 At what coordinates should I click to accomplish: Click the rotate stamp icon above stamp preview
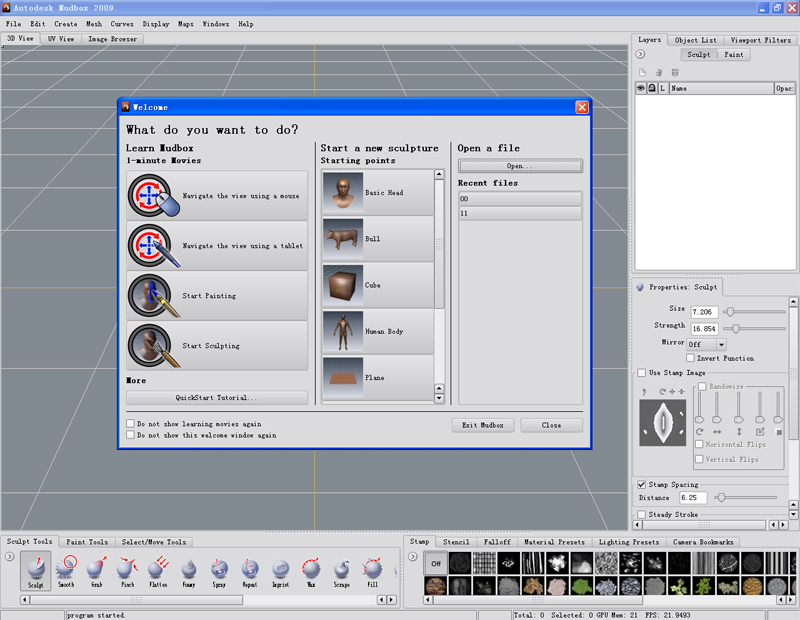click(662, 391)
